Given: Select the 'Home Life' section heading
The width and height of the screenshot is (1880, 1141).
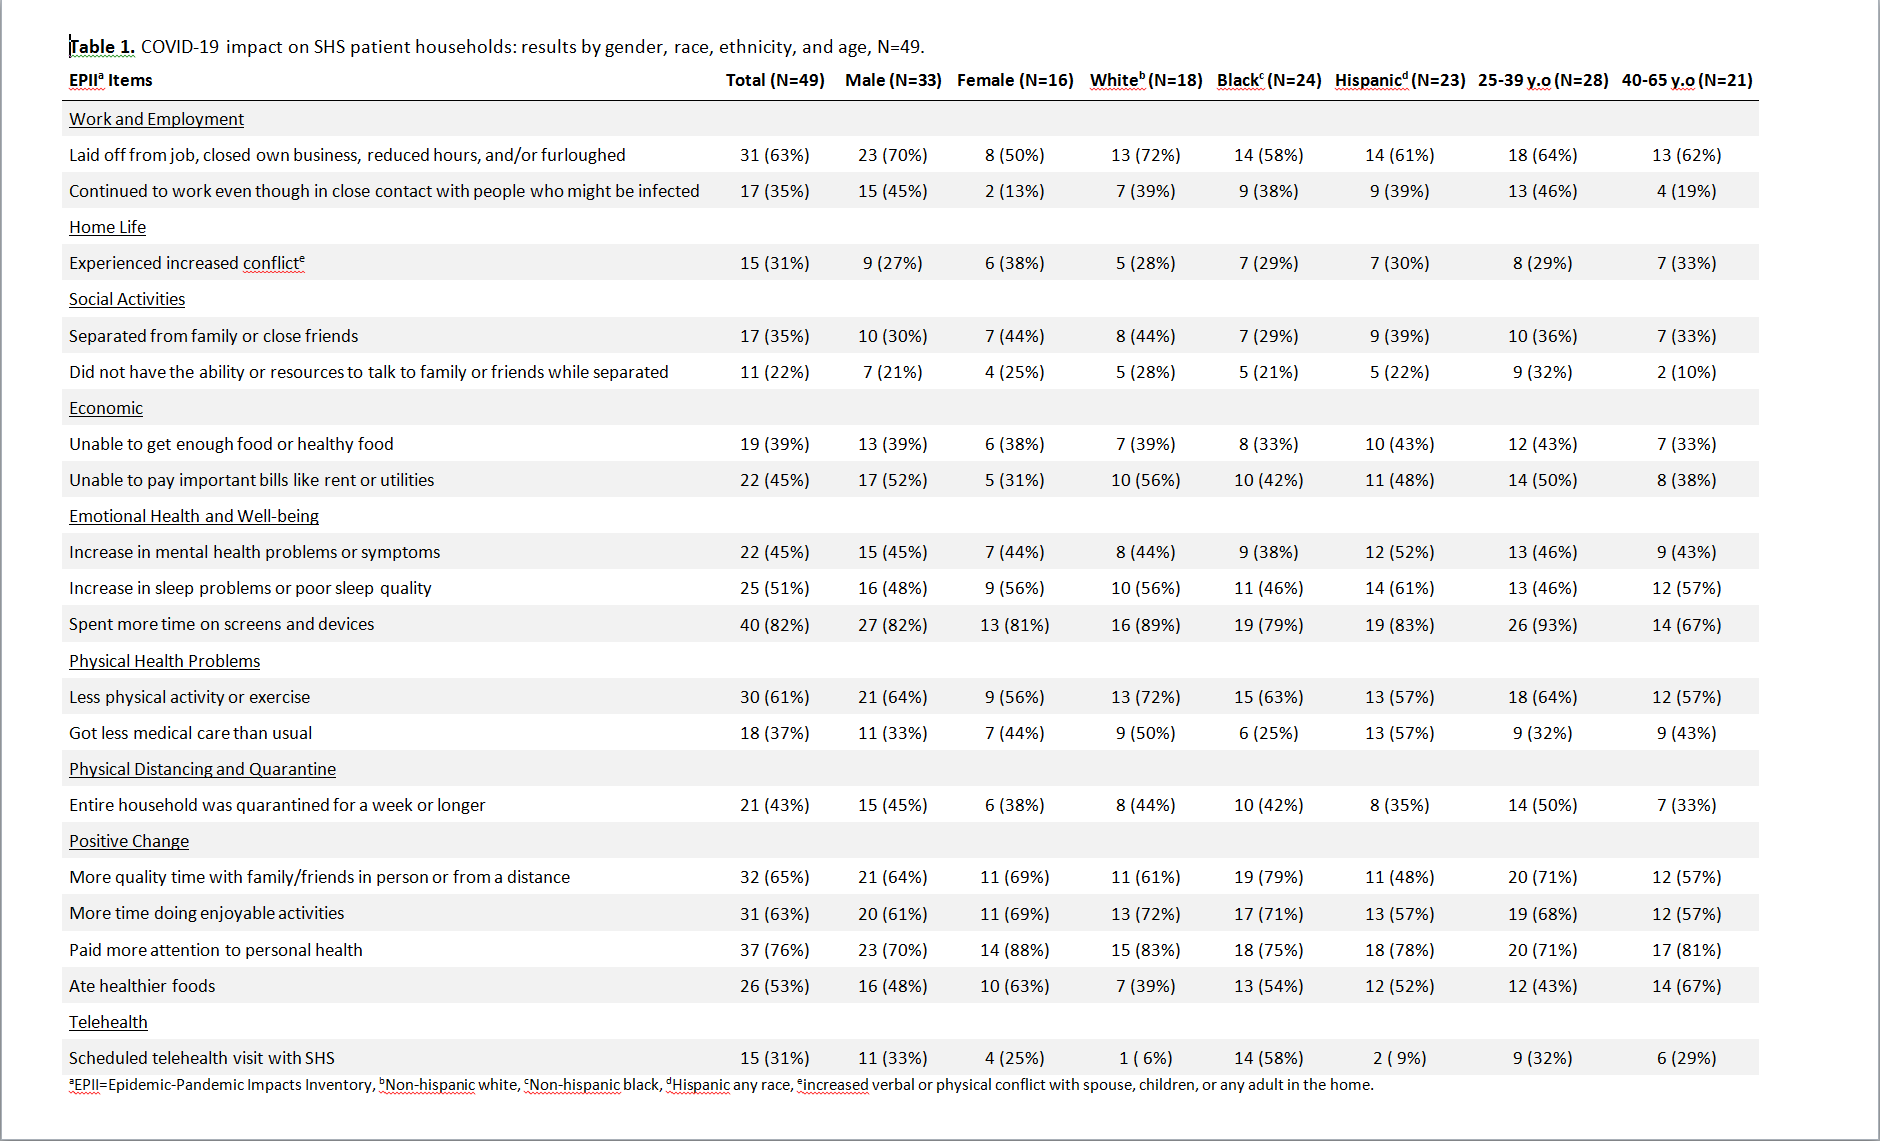Looking at the screenshot, I should tap(107, 227).
